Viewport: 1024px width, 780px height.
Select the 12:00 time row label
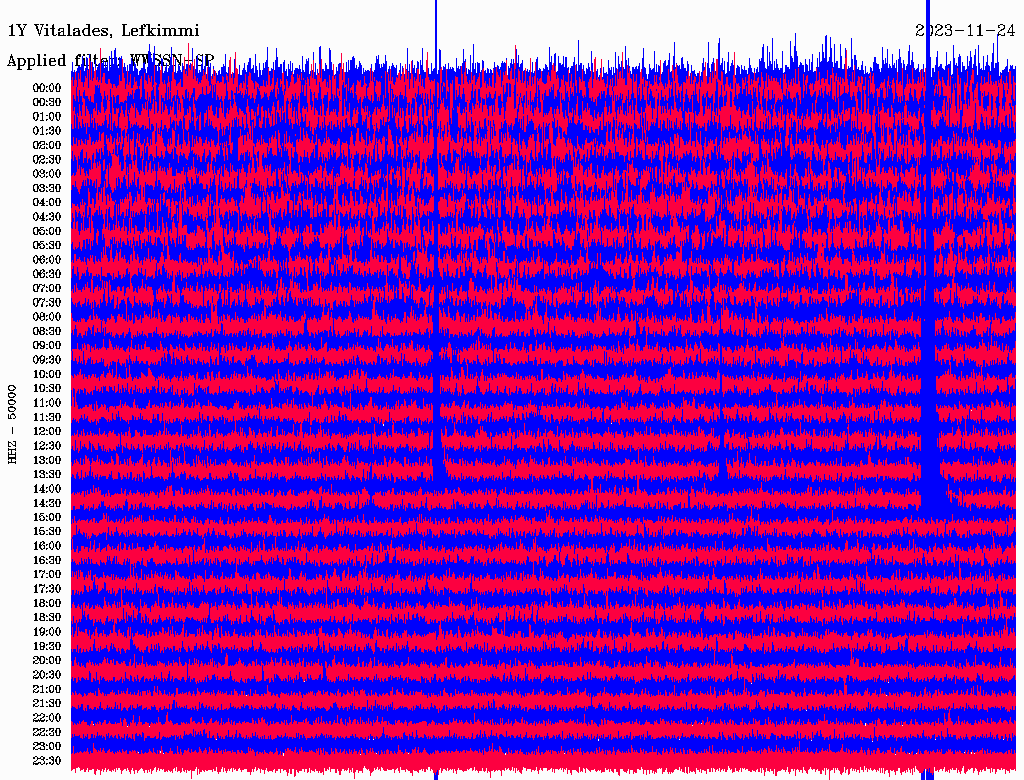(x=47, y=432)
